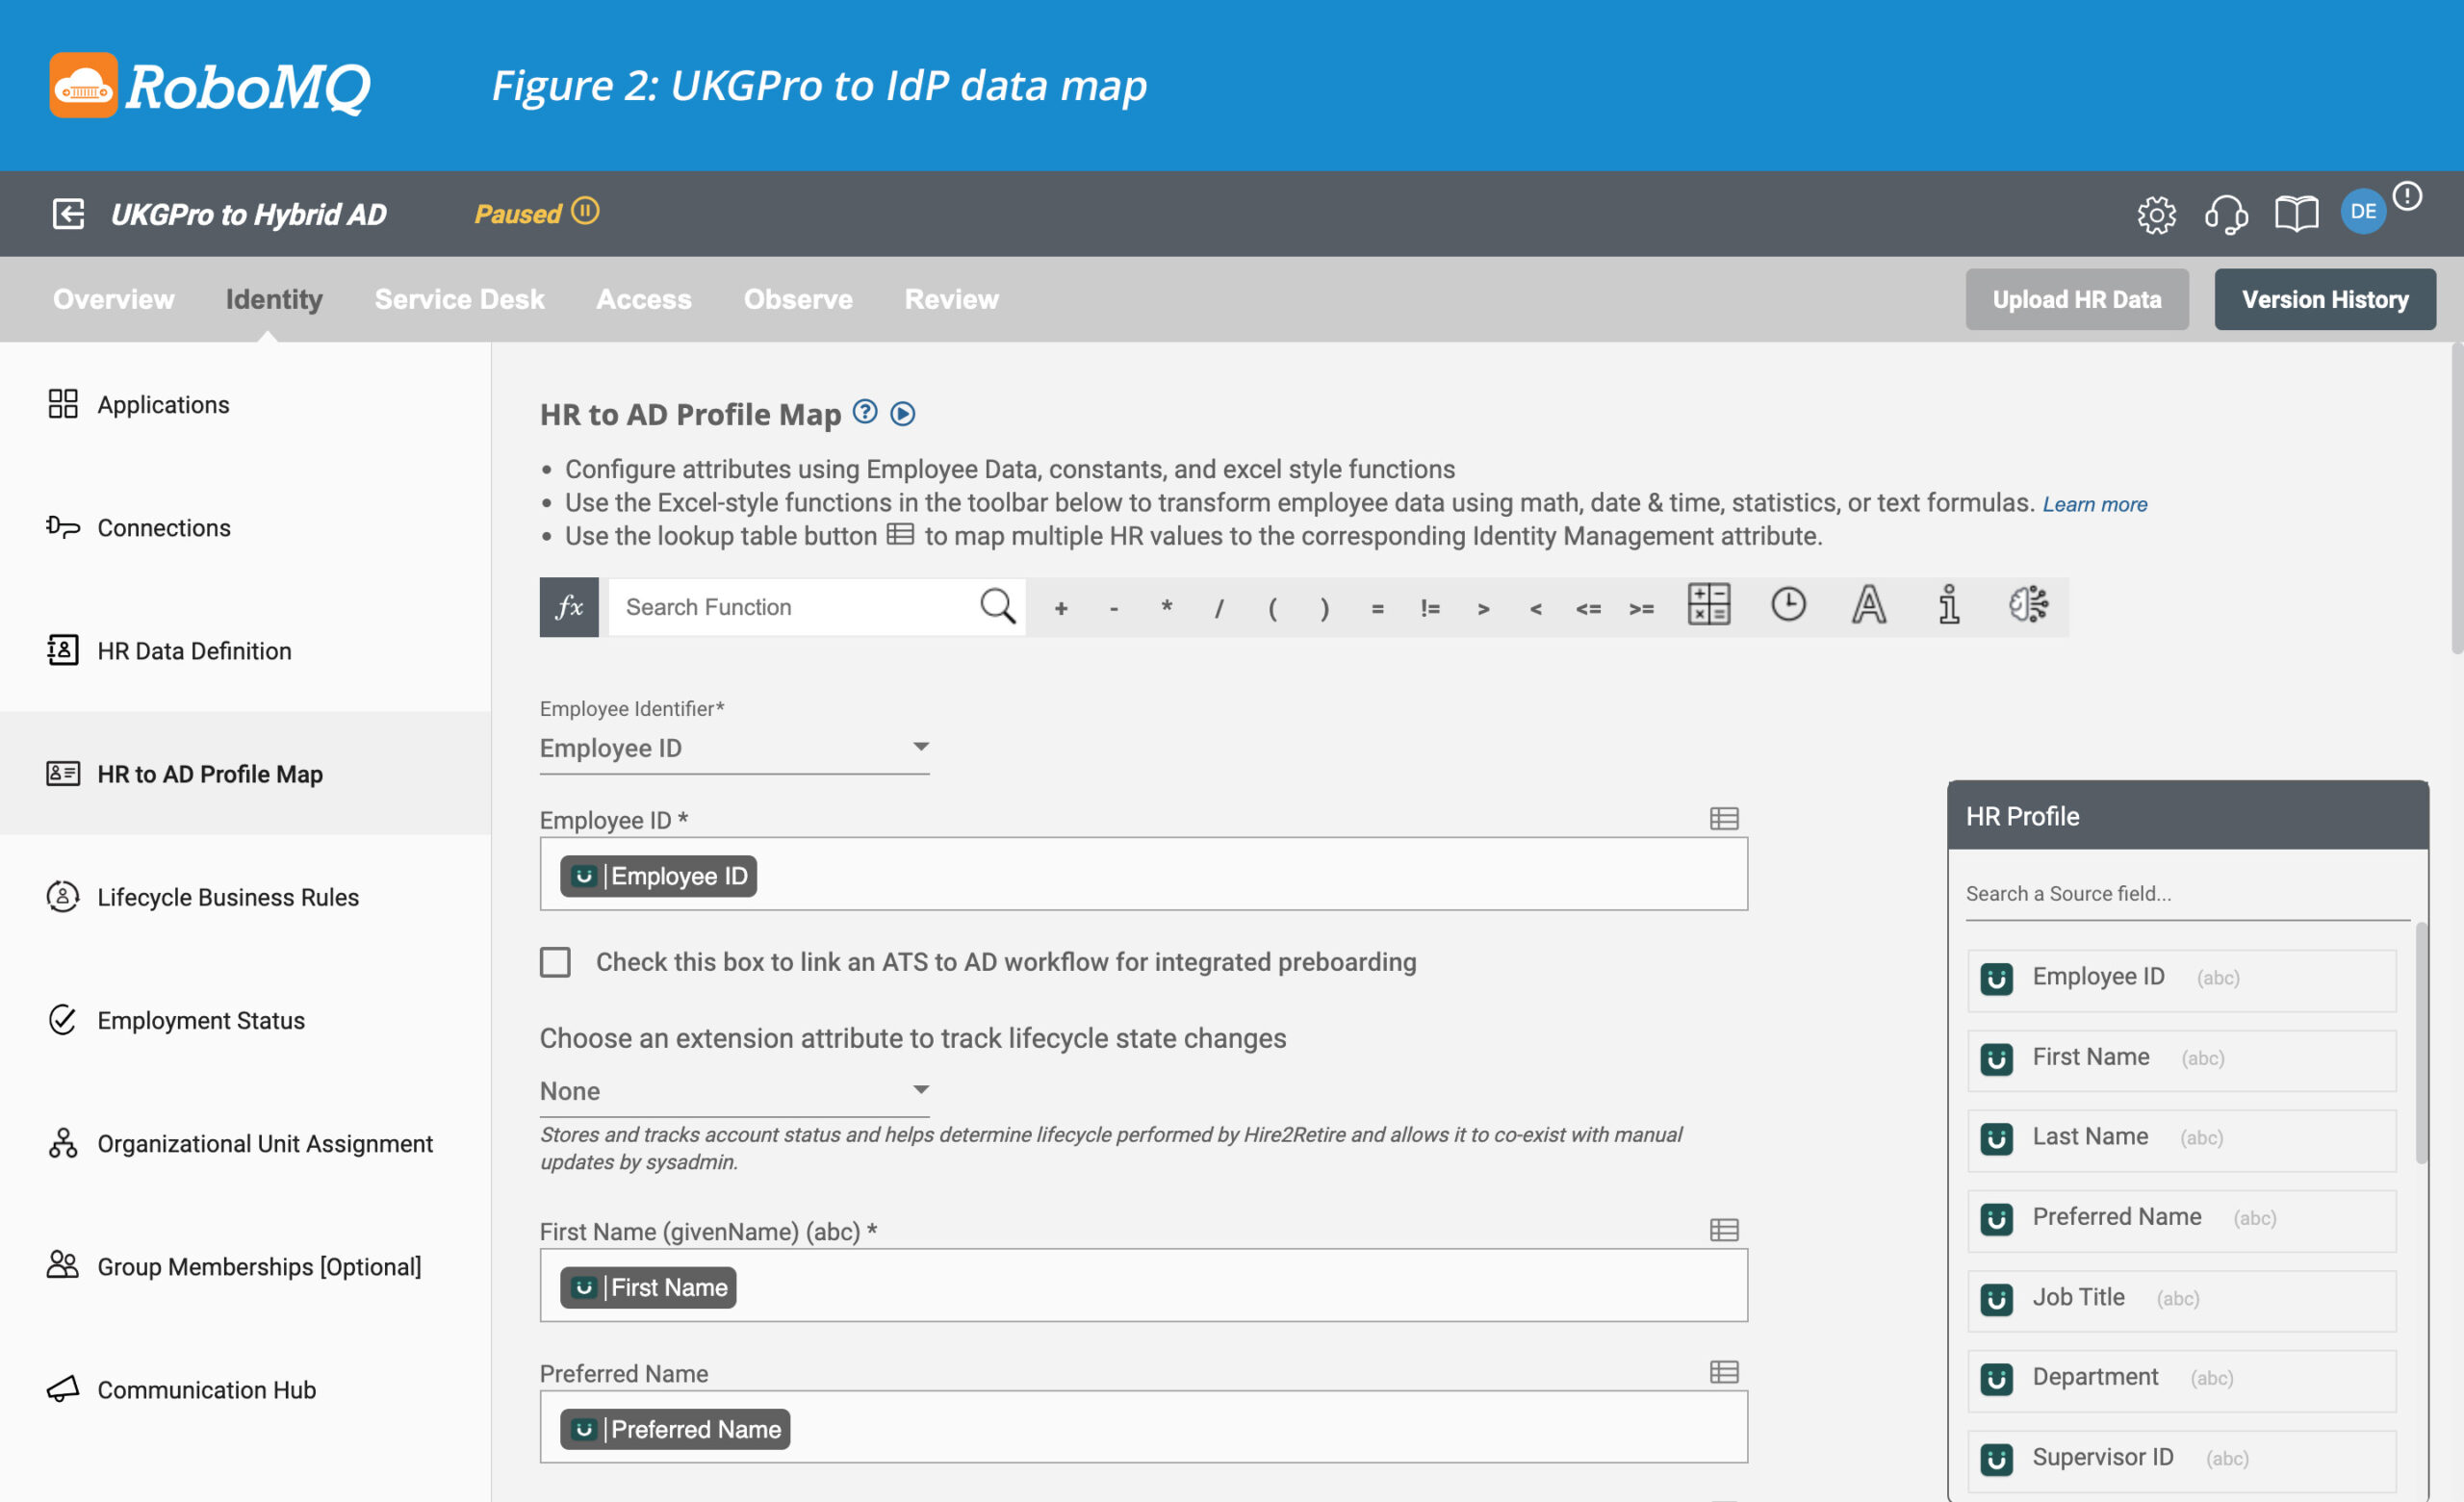Click the Organizational Unit Assignment icon
The image size is (2464, 1502).
[x=63, y=1143]
